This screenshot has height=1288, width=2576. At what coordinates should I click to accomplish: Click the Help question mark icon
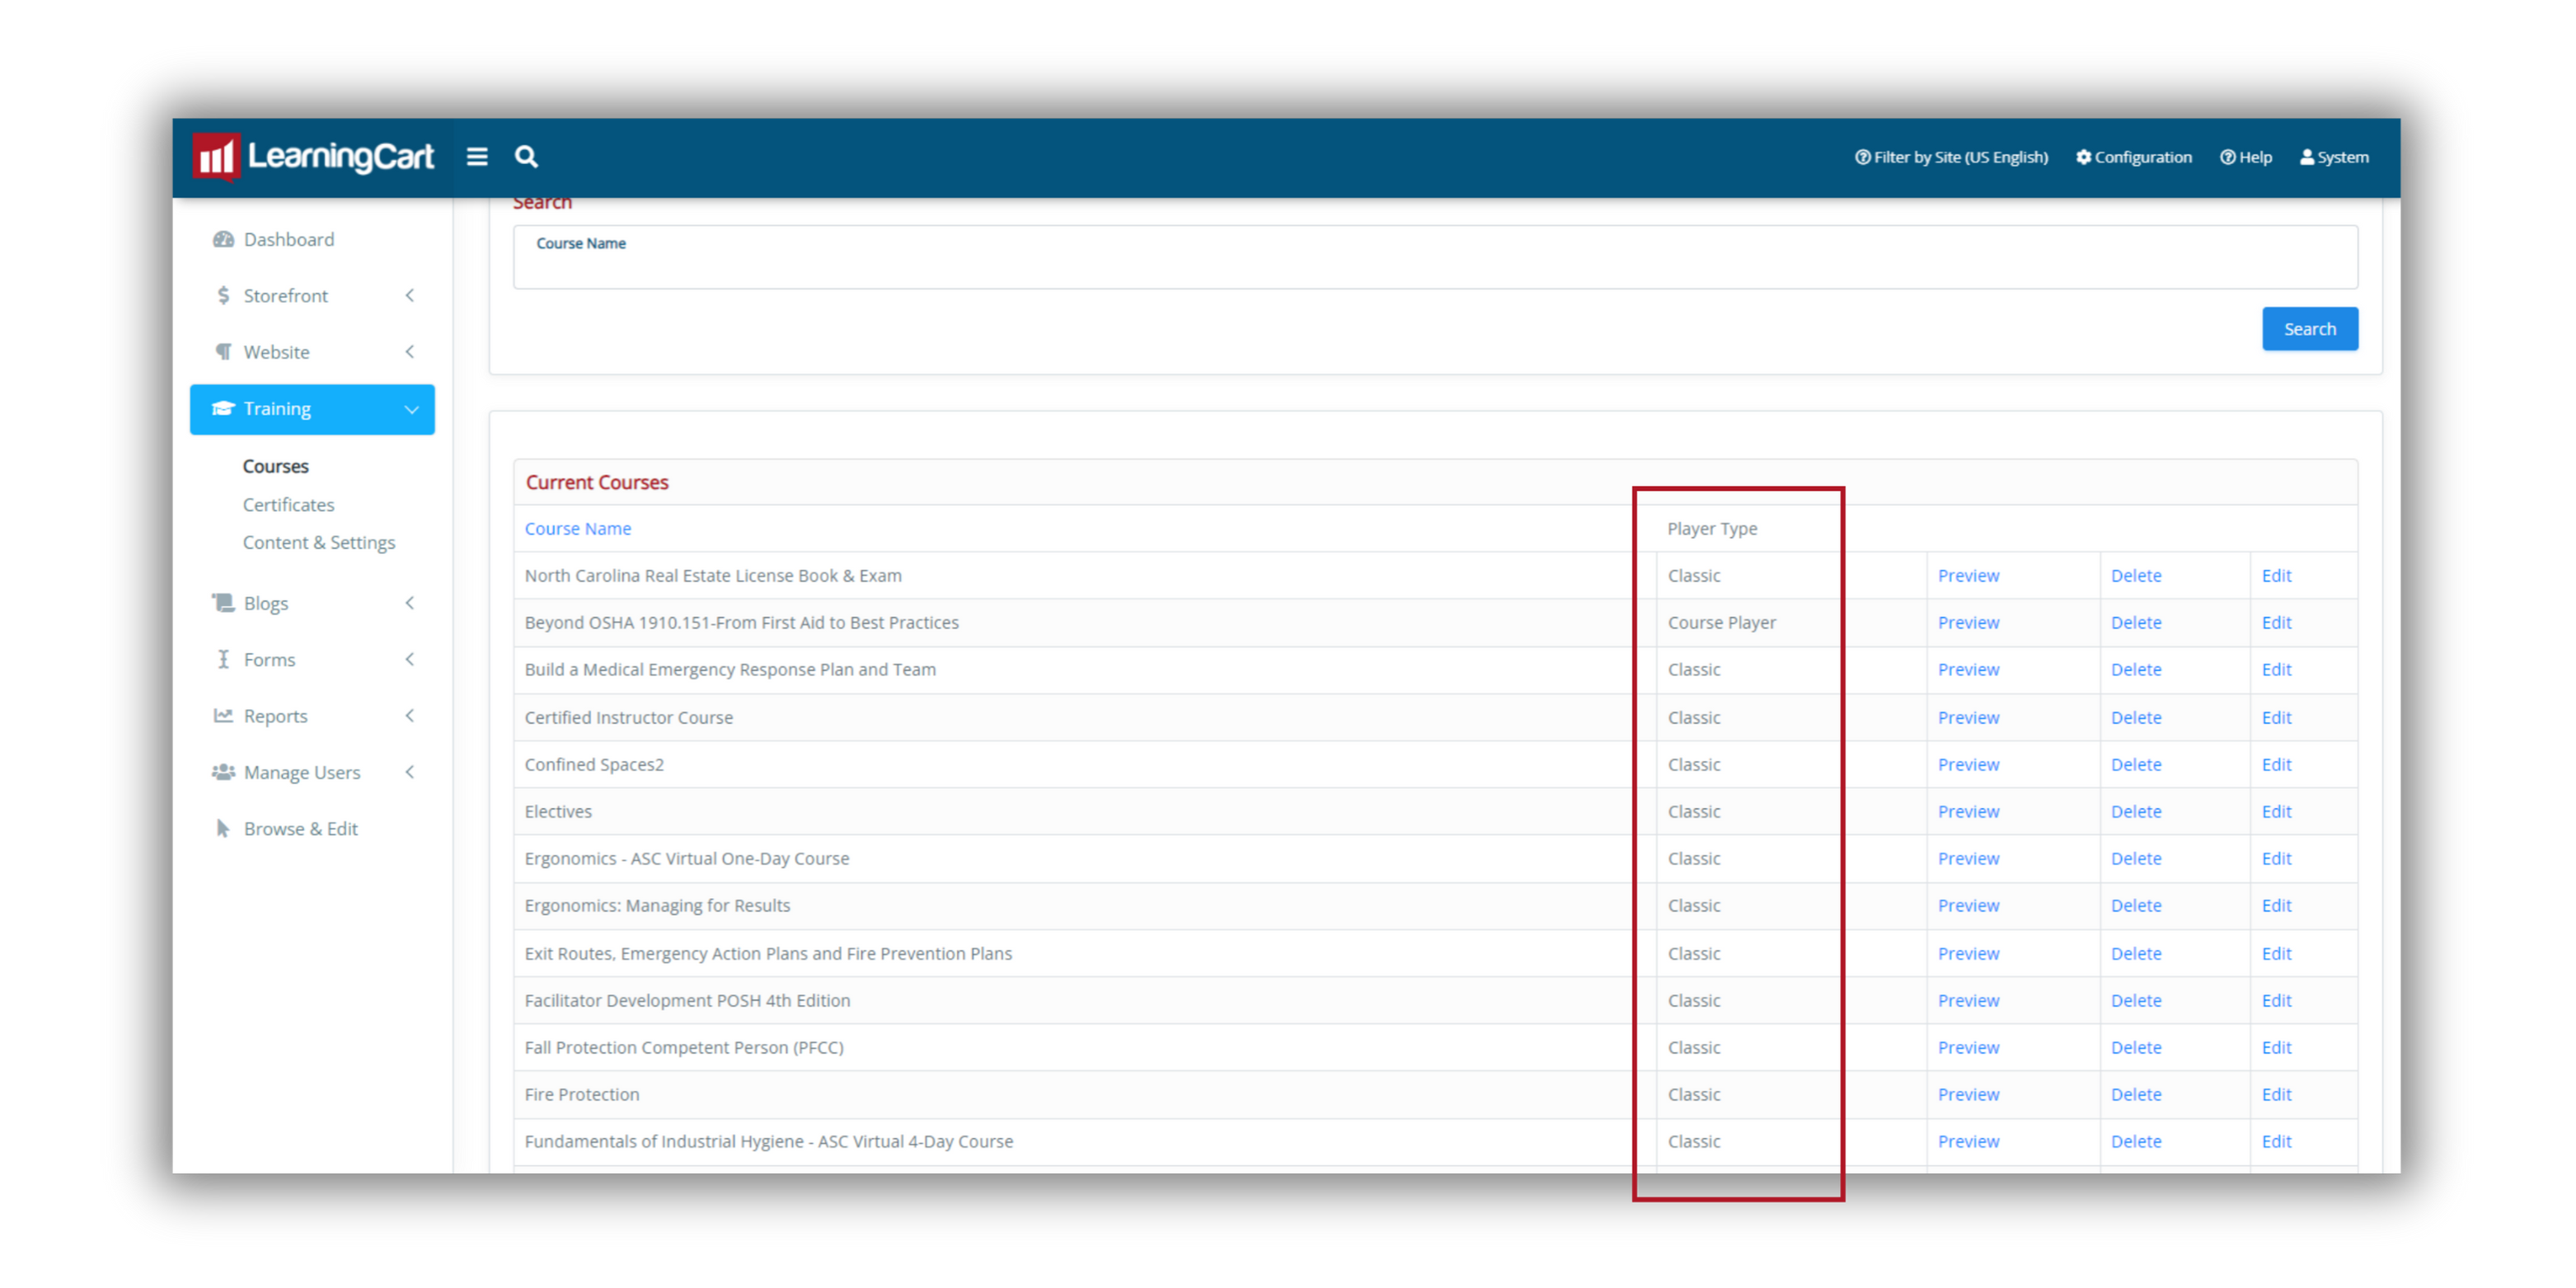pos(2227,157)
